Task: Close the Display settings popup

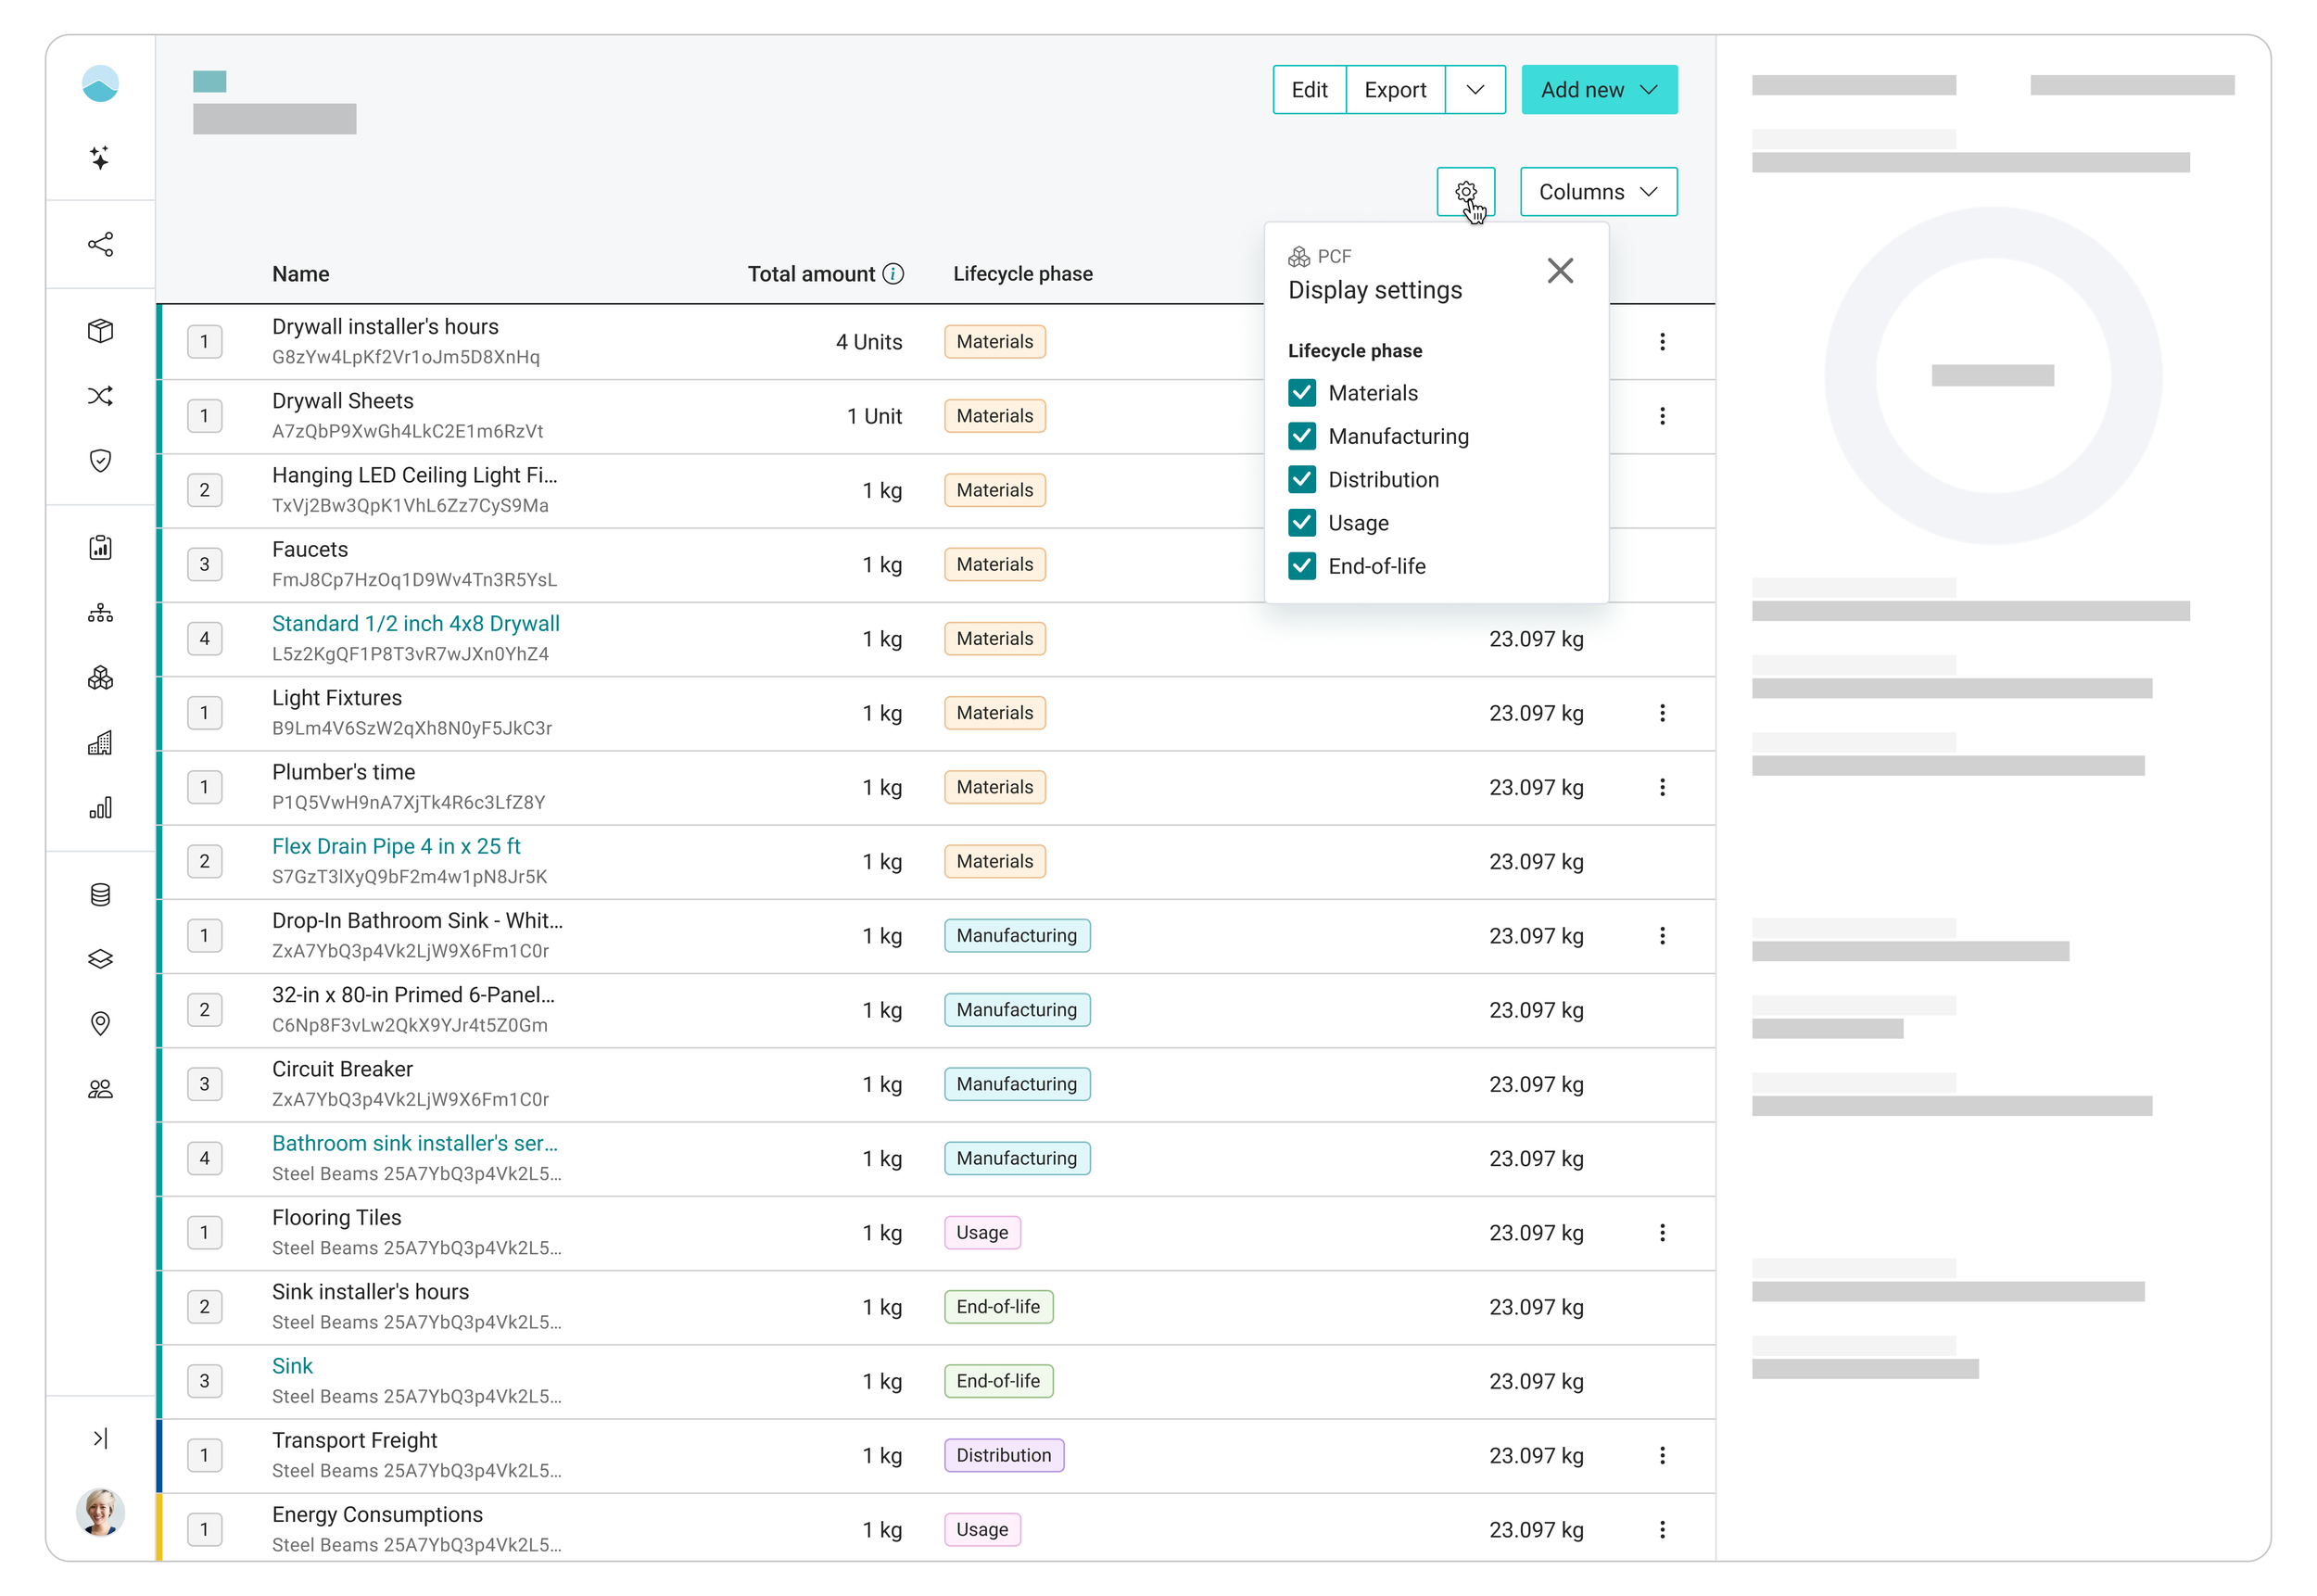Action: [x=1560, y=271]
